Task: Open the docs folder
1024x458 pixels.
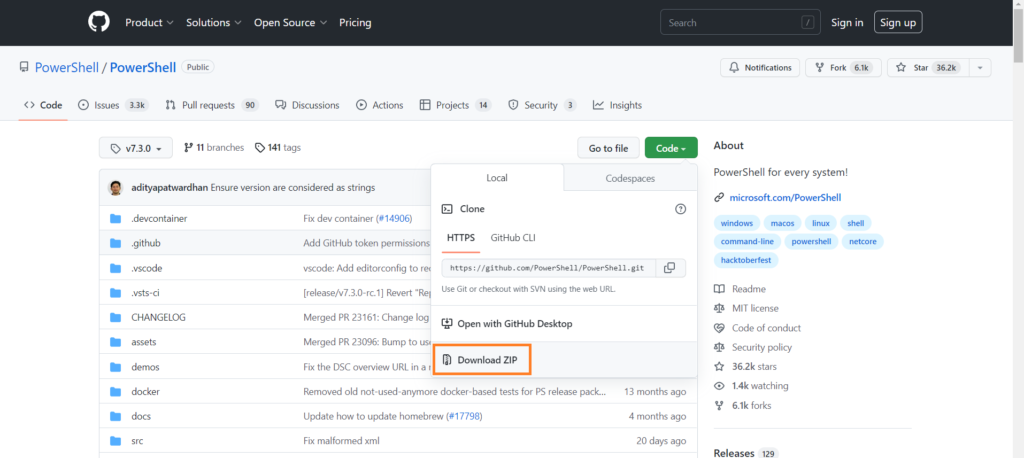Action: [141, 416]
